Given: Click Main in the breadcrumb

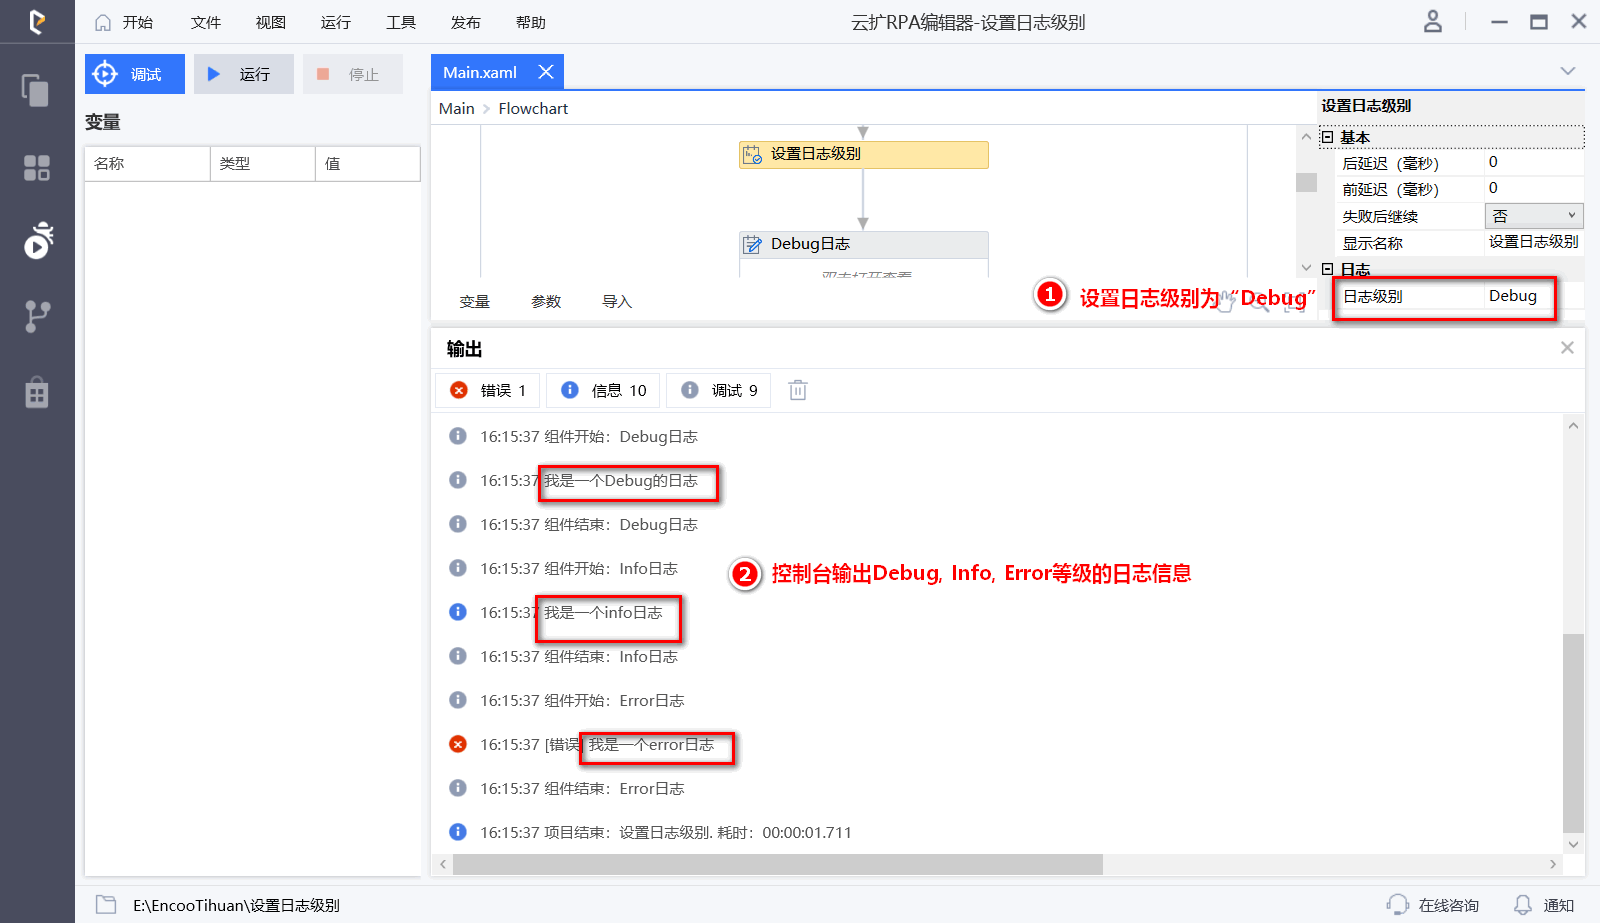Looking at the screenshot, I should tap(457, 108).
